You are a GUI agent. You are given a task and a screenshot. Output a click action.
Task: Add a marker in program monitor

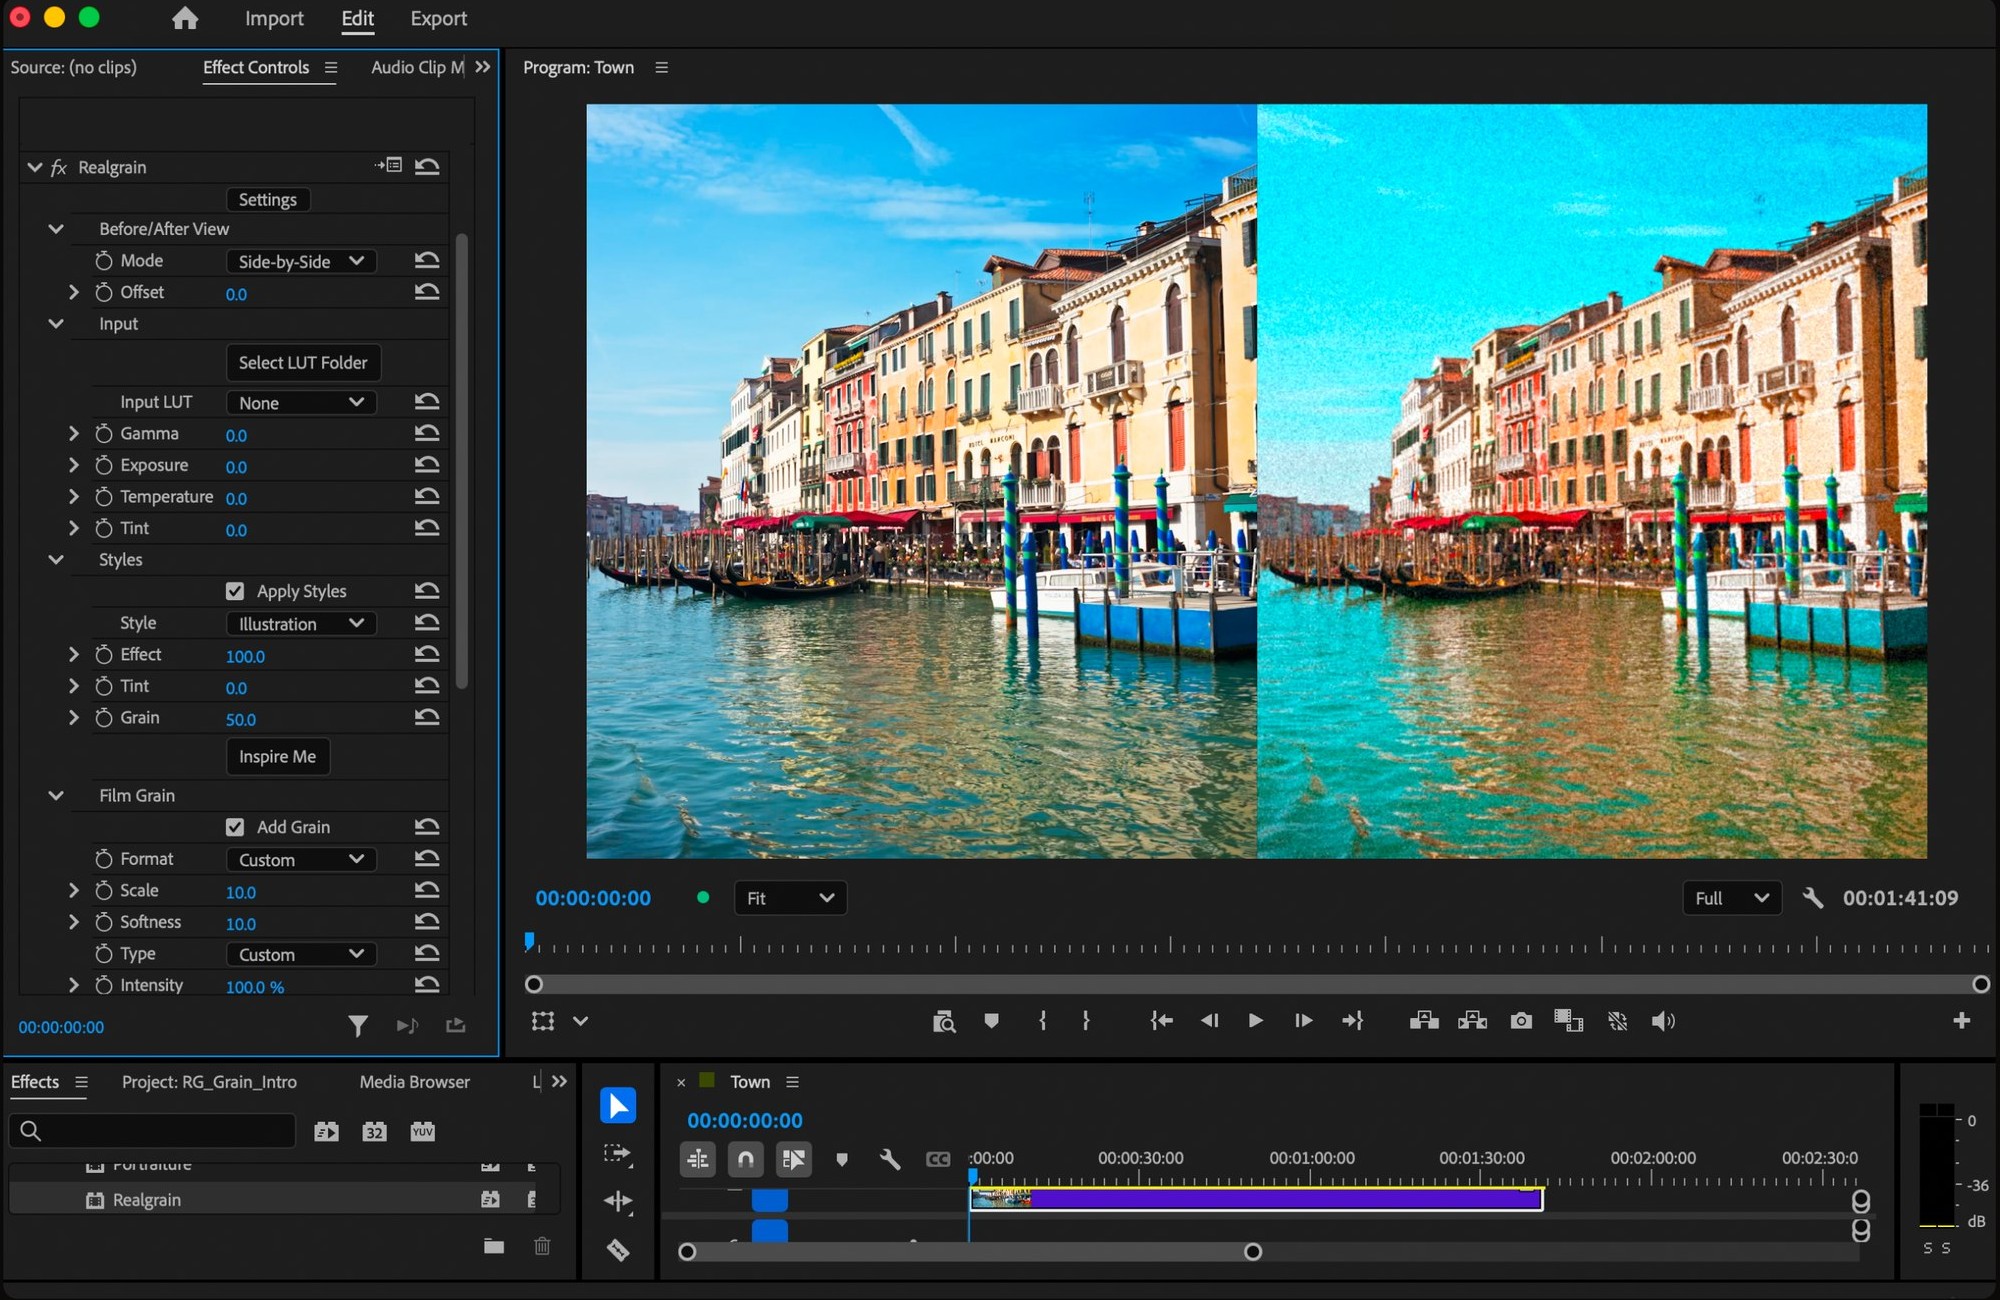(991, 1021)
